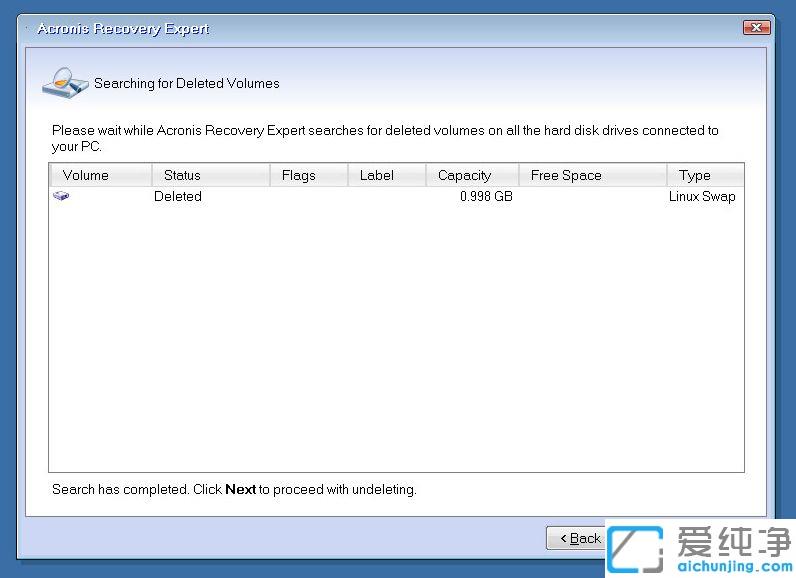
Task: Sort by the Label column header
Action: point(387,175)
